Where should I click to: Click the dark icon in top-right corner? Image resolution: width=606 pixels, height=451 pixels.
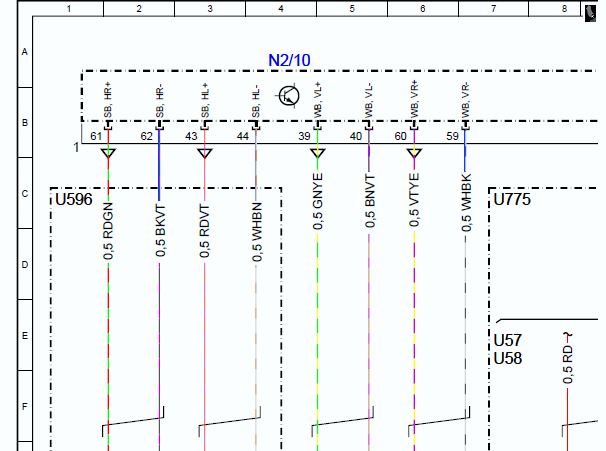590,13
